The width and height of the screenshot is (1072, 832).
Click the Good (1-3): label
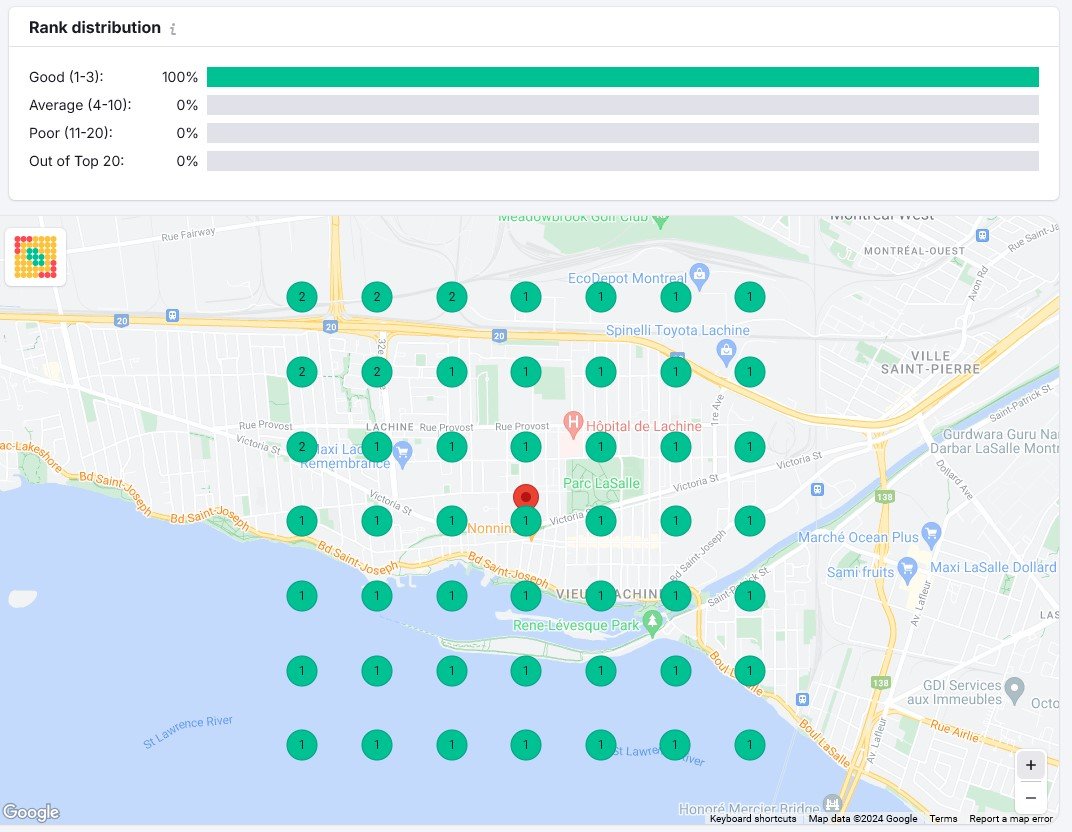click(x=66, y=77)
